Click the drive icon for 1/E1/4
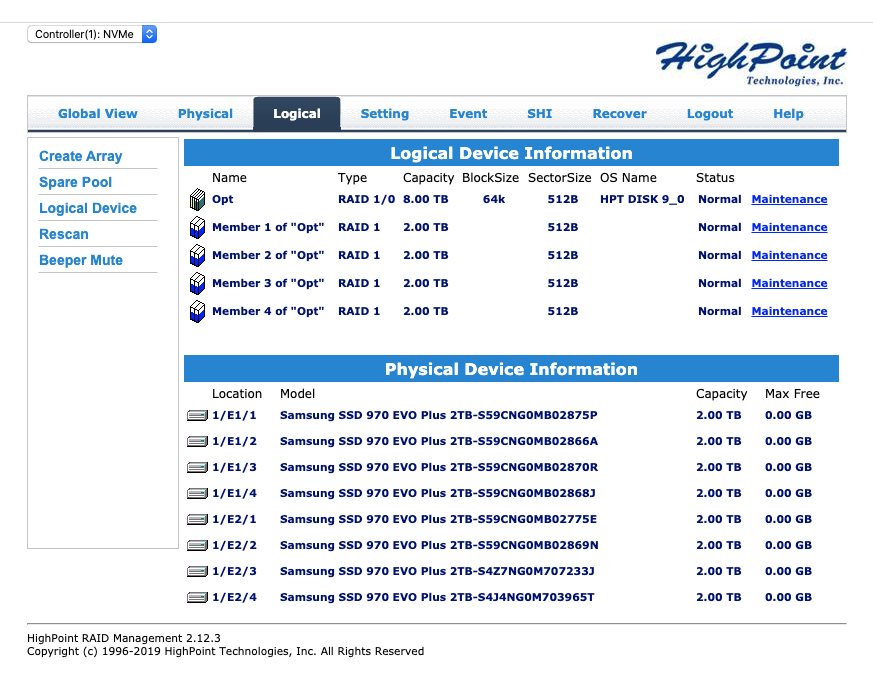The height and width of the screenshot is (698, 873). (x=197, y=493)
